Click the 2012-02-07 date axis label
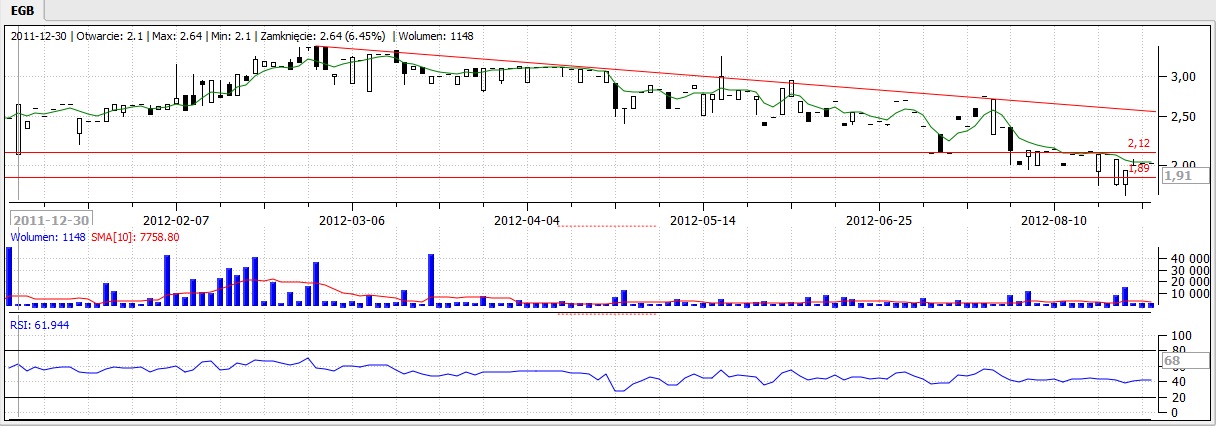1216x429 pixels. click(x=176, y=219)
